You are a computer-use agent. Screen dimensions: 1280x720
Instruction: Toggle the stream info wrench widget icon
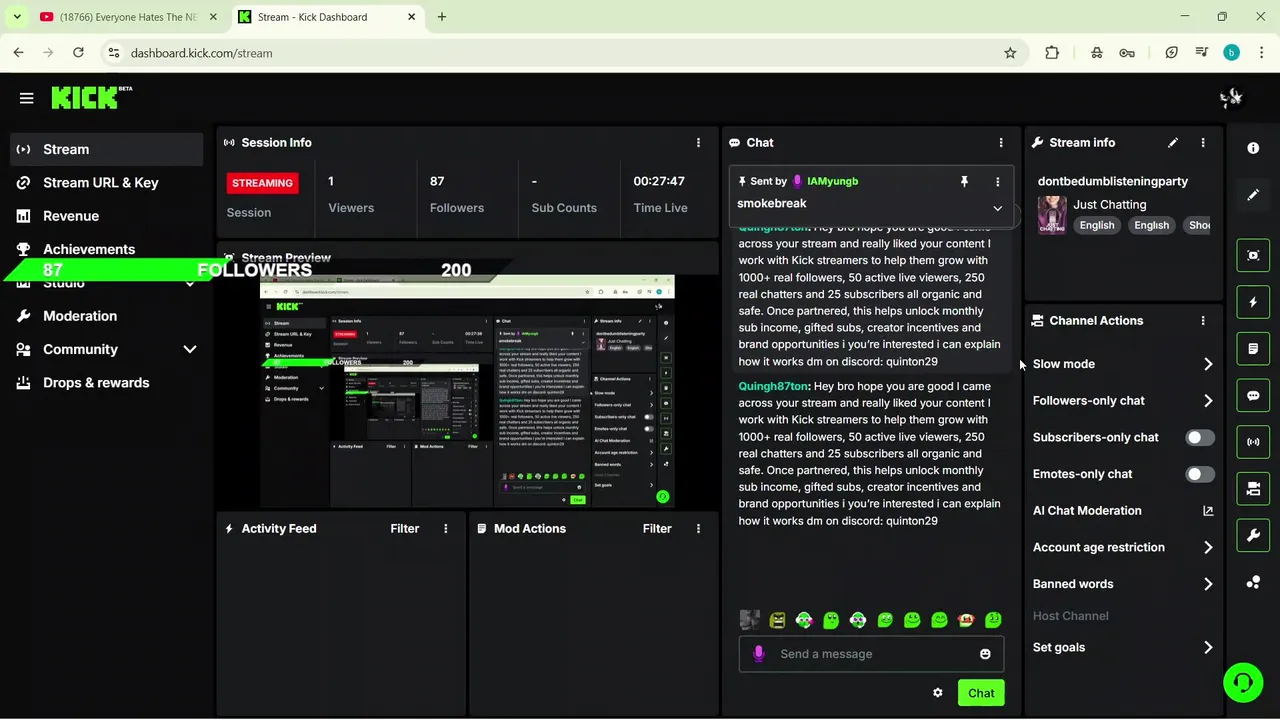click(1253, 536)
